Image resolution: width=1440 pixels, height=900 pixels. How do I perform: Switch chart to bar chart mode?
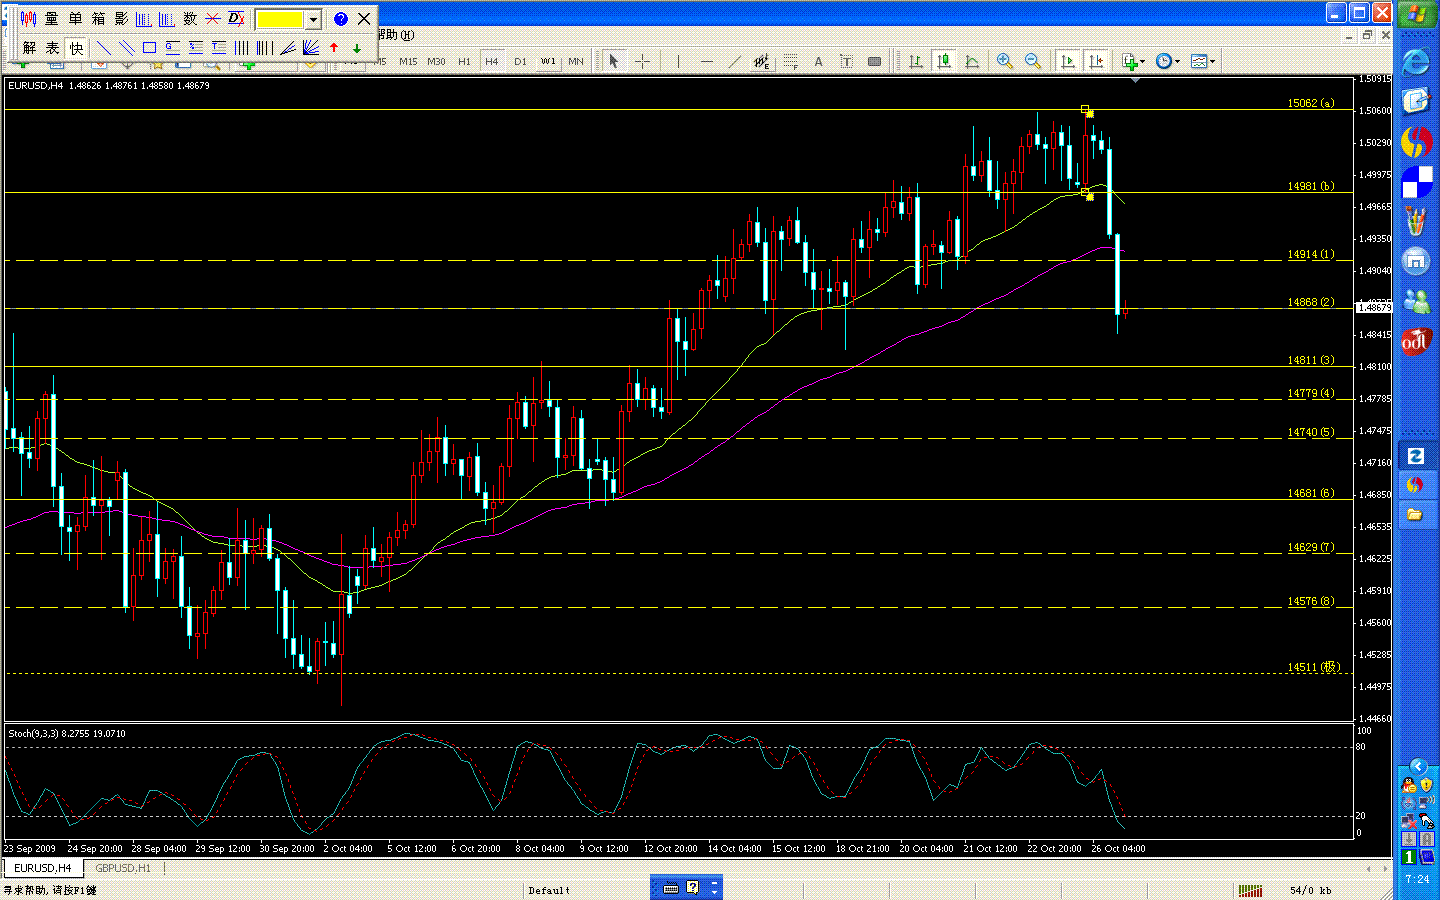click(915, 61)
